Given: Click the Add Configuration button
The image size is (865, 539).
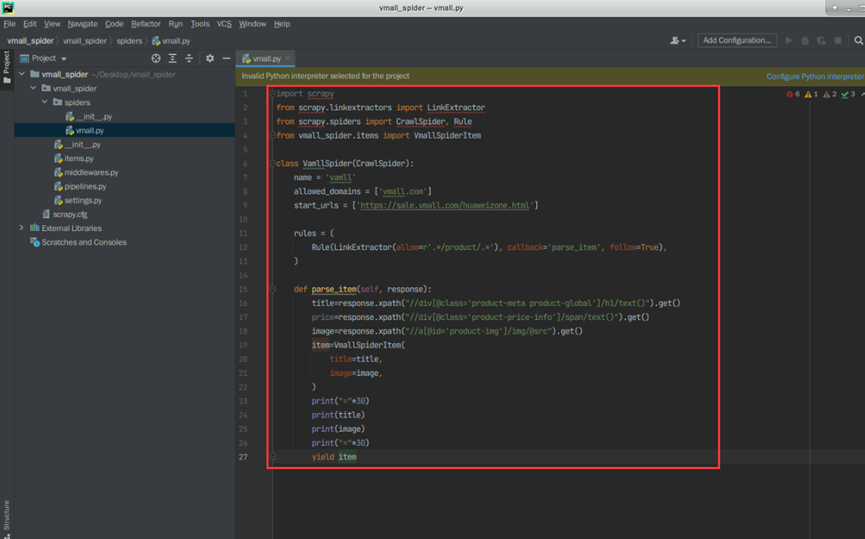Looking at the screenshot, I should tap(737, 41).
